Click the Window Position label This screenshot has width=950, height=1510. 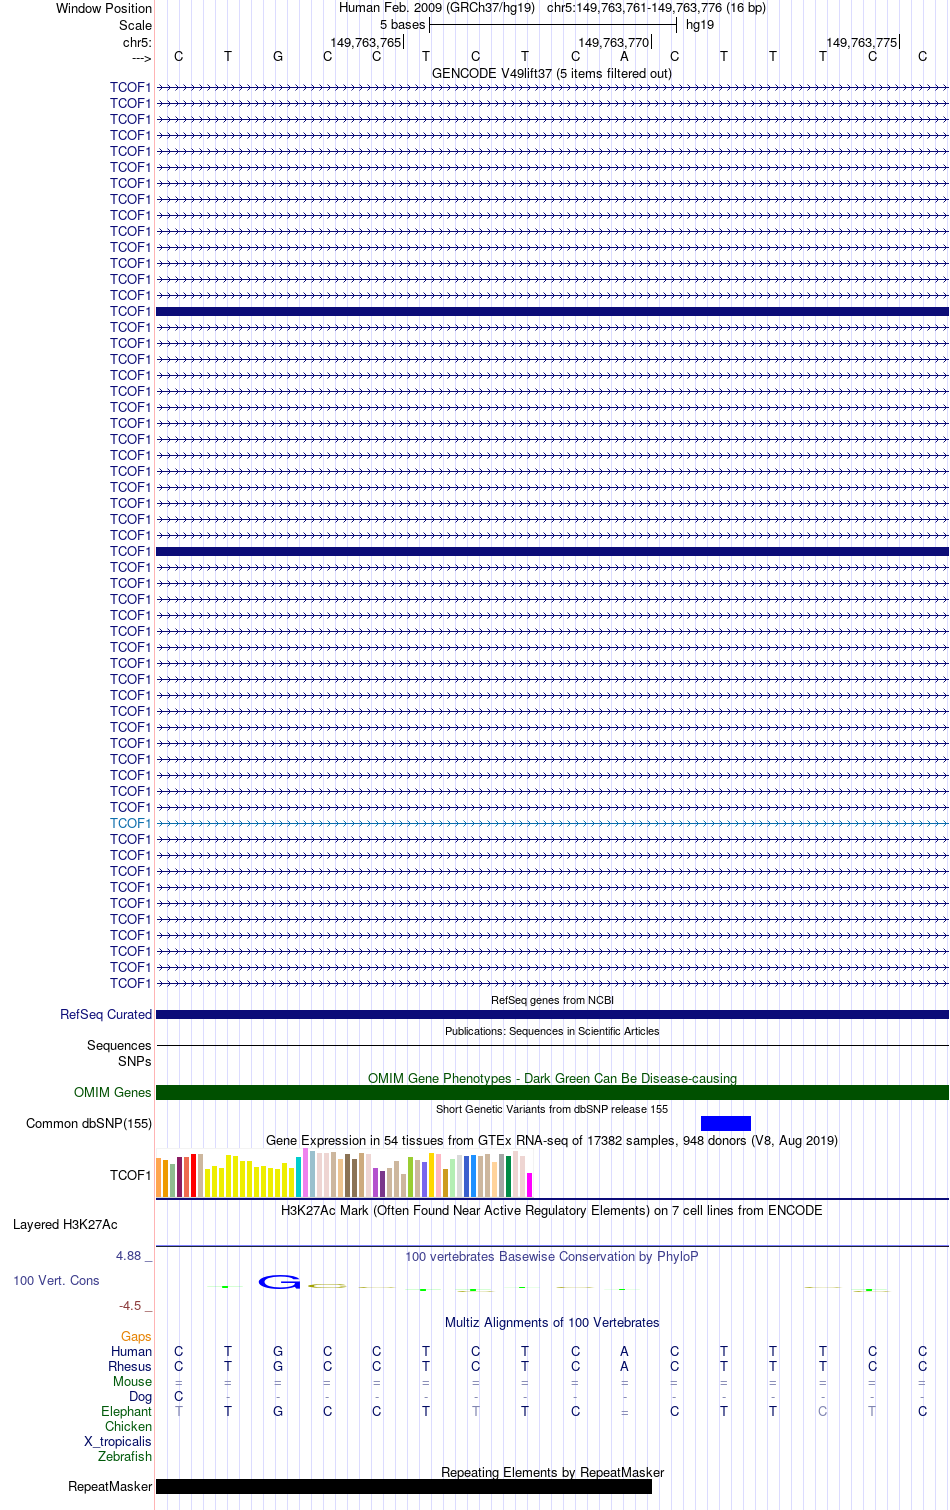pyautogui.click(x=104, y=8)
